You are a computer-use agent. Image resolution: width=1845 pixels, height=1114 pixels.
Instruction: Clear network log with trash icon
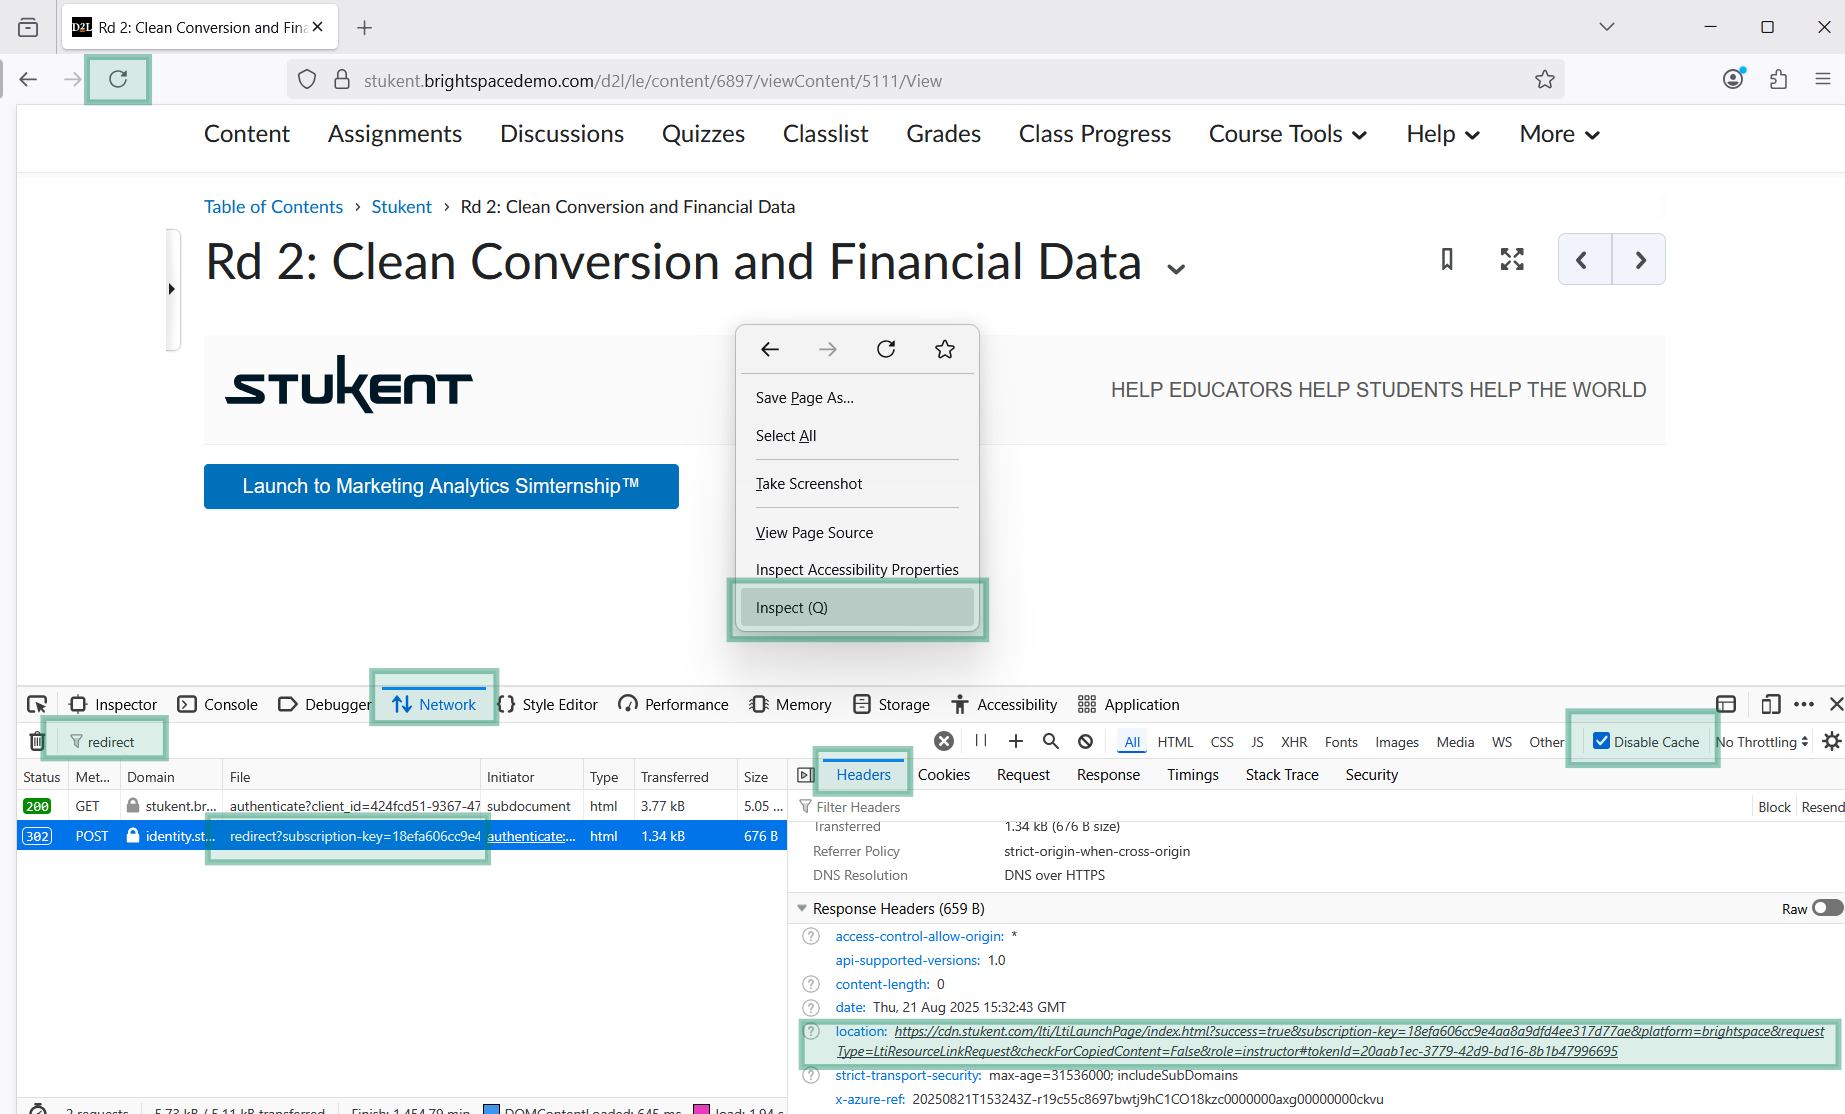37,741
